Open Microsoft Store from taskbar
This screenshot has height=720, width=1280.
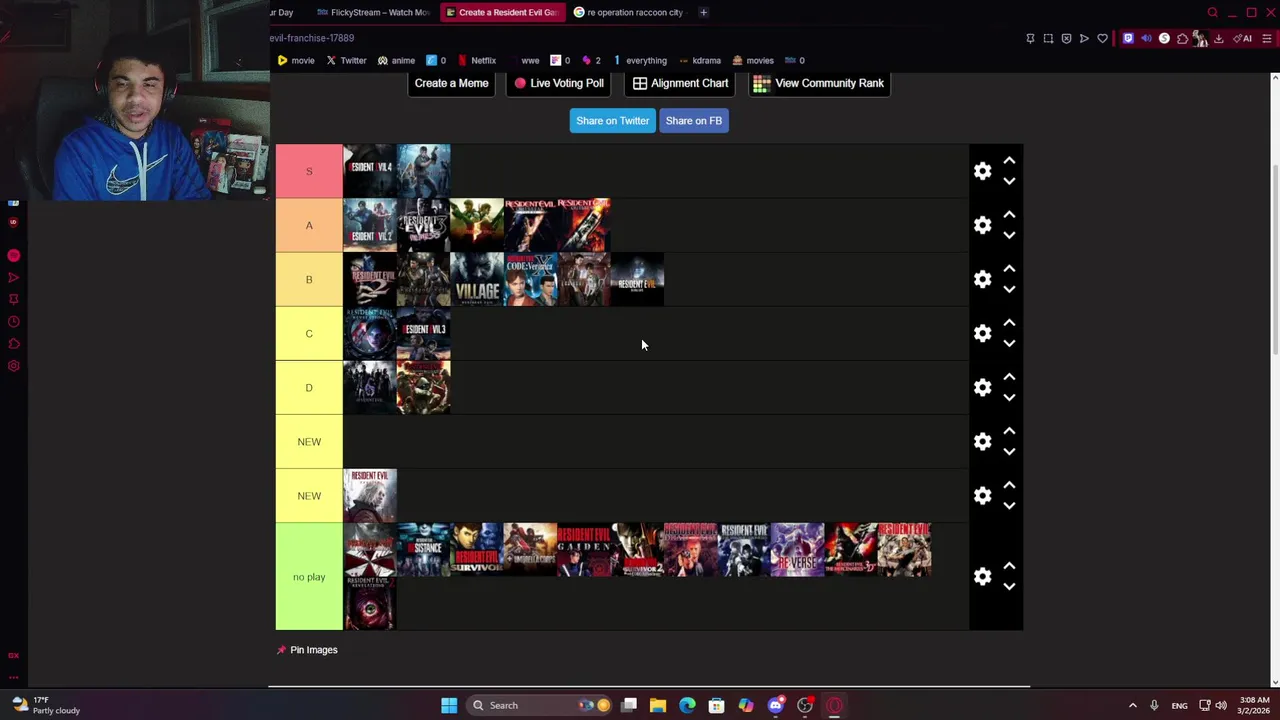pos(716,705)
